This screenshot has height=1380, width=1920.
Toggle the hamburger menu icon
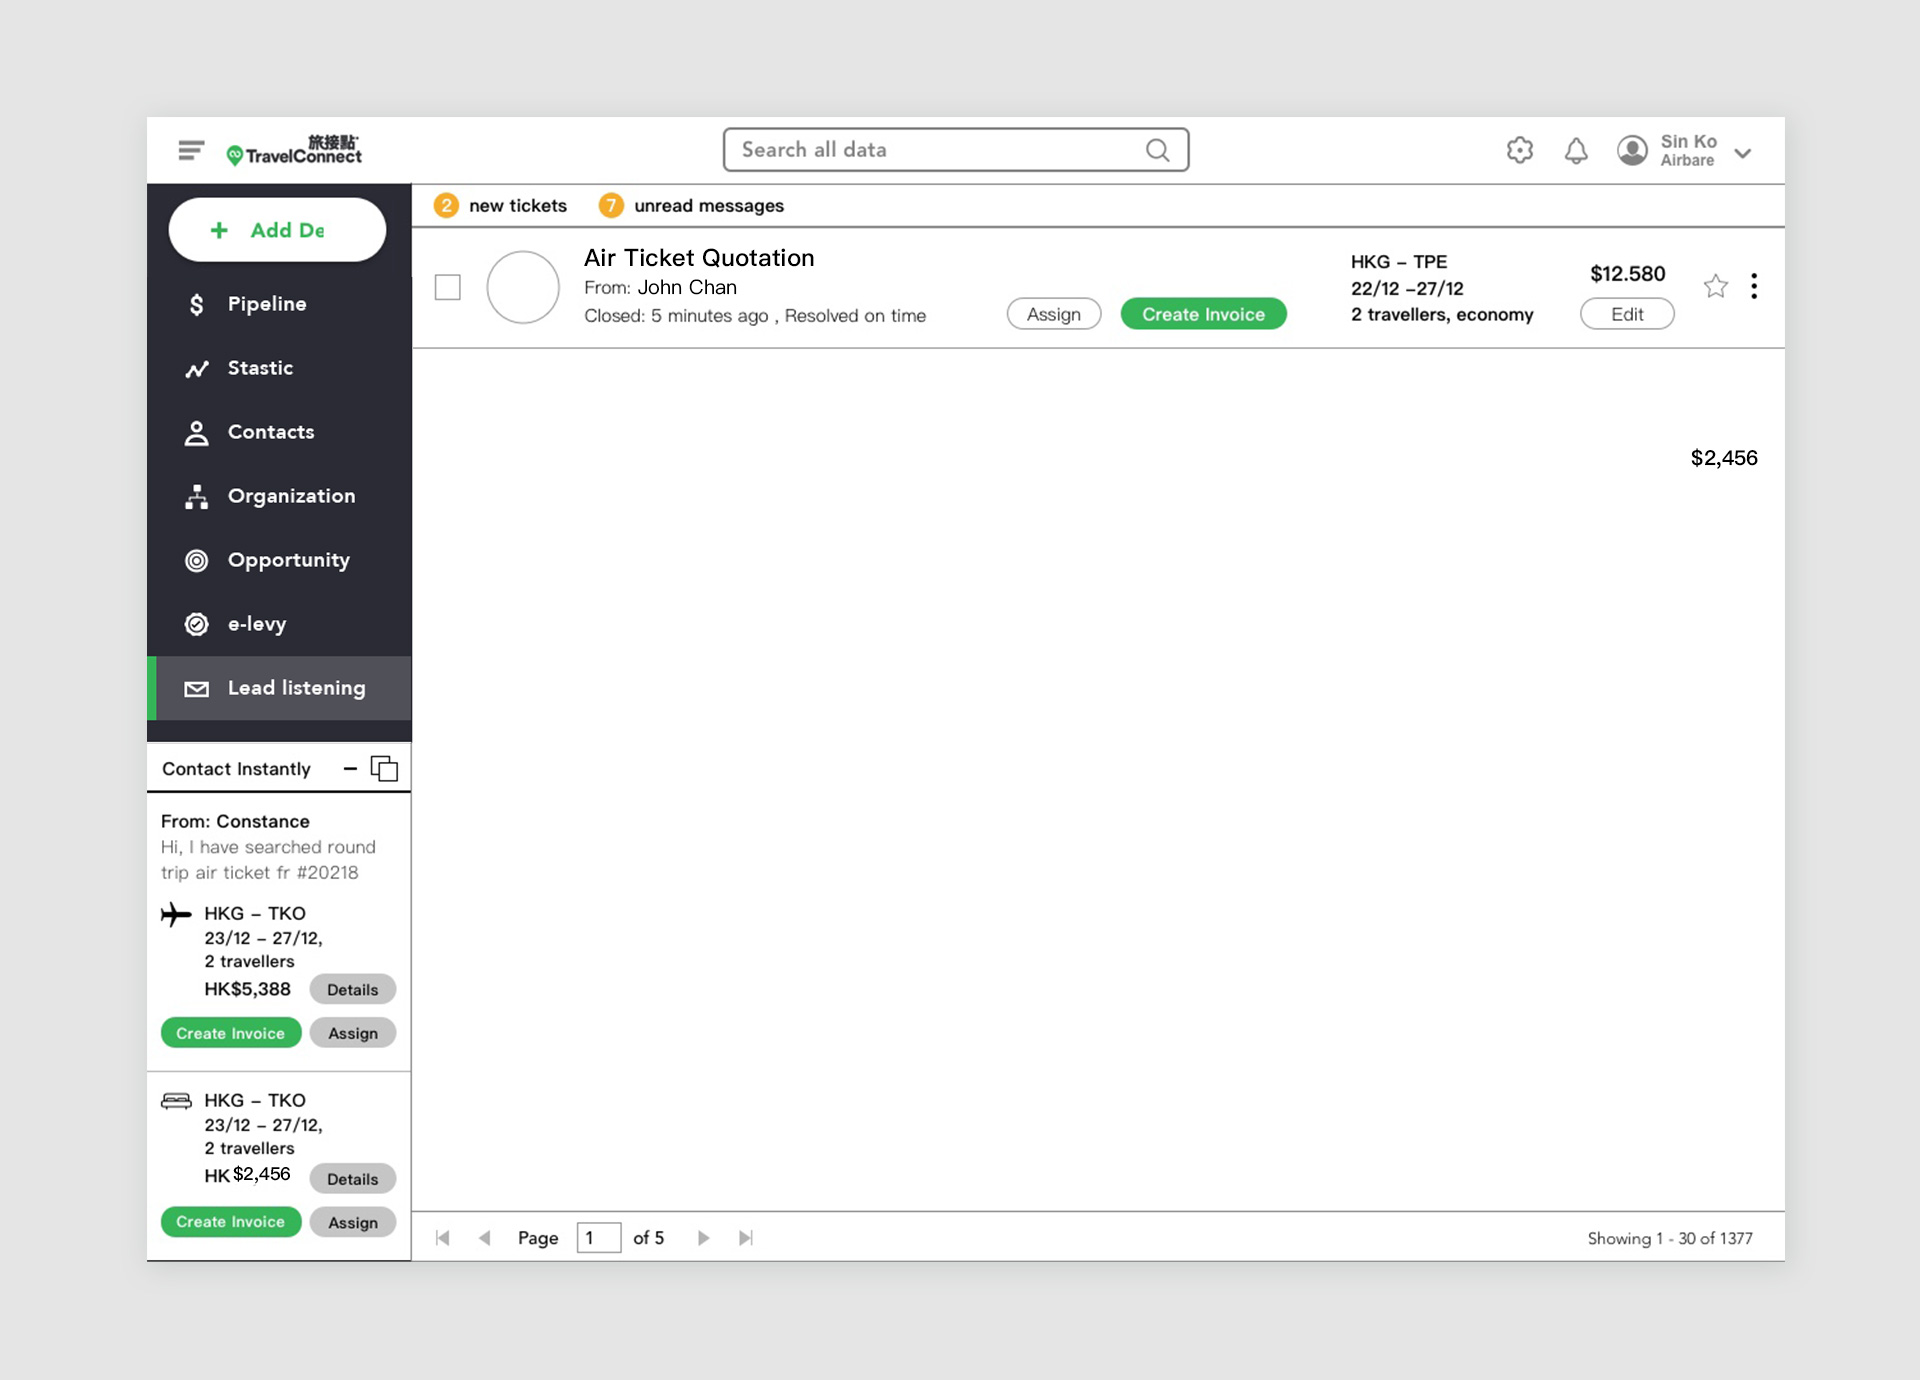point(192,149)
